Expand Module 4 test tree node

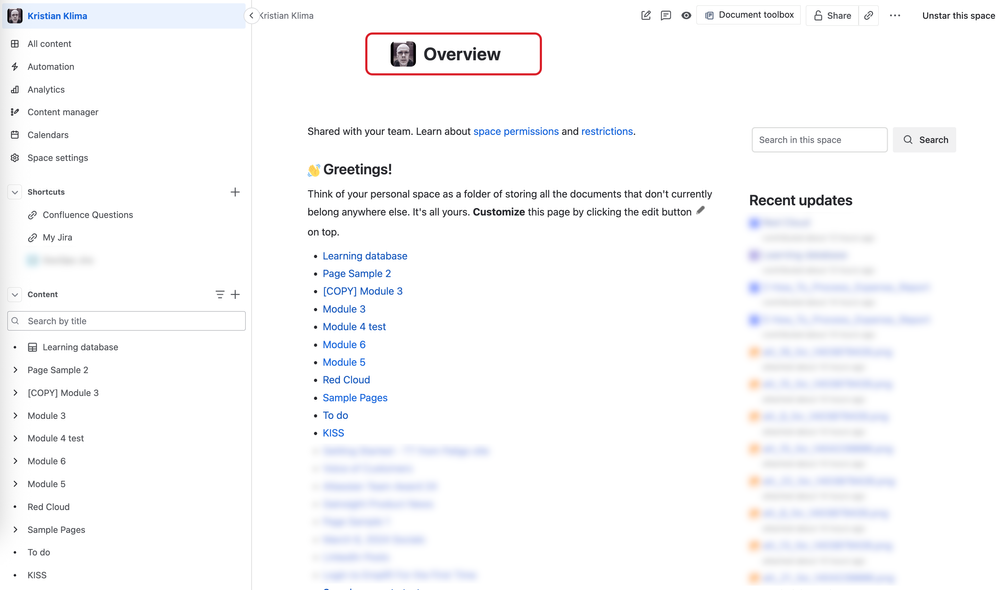click(x=15, y=439)
